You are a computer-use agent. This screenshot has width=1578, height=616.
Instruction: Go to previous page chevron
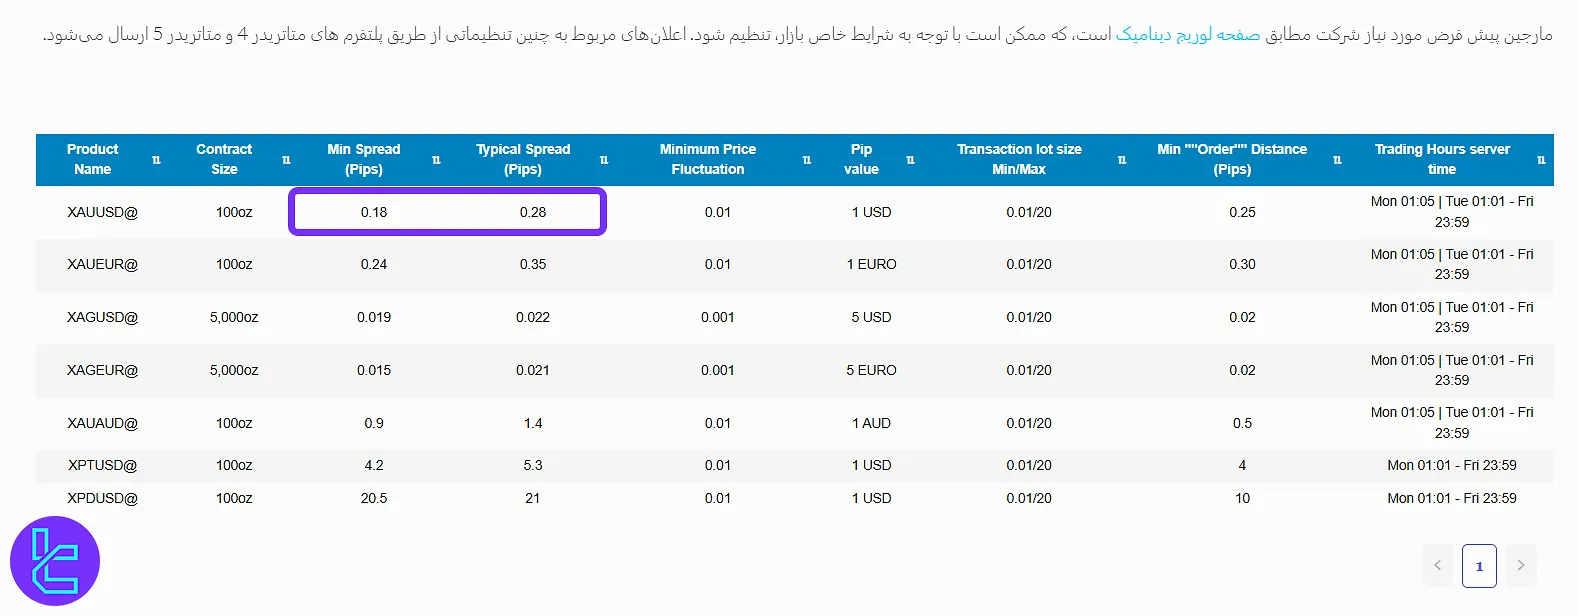(x=1438, y=566)
